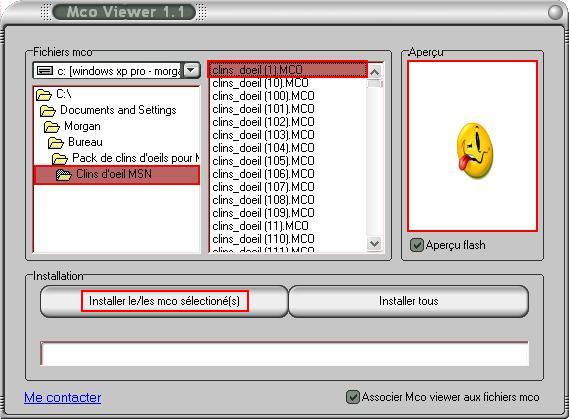
Task: Click the C:\ folder icon
Action: (x=44, y=95)
